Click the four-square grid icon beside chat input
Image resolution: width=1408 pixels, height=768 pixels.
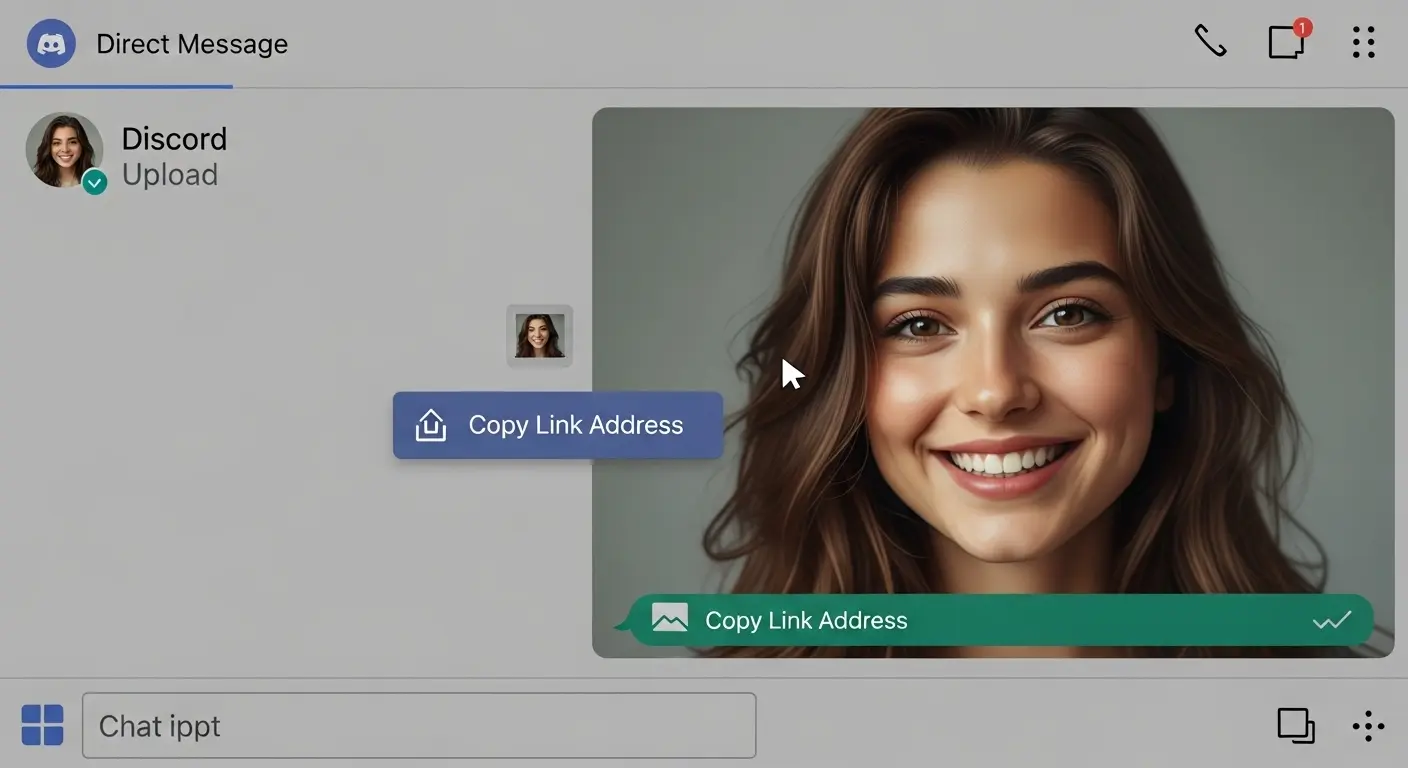[42, 725]
